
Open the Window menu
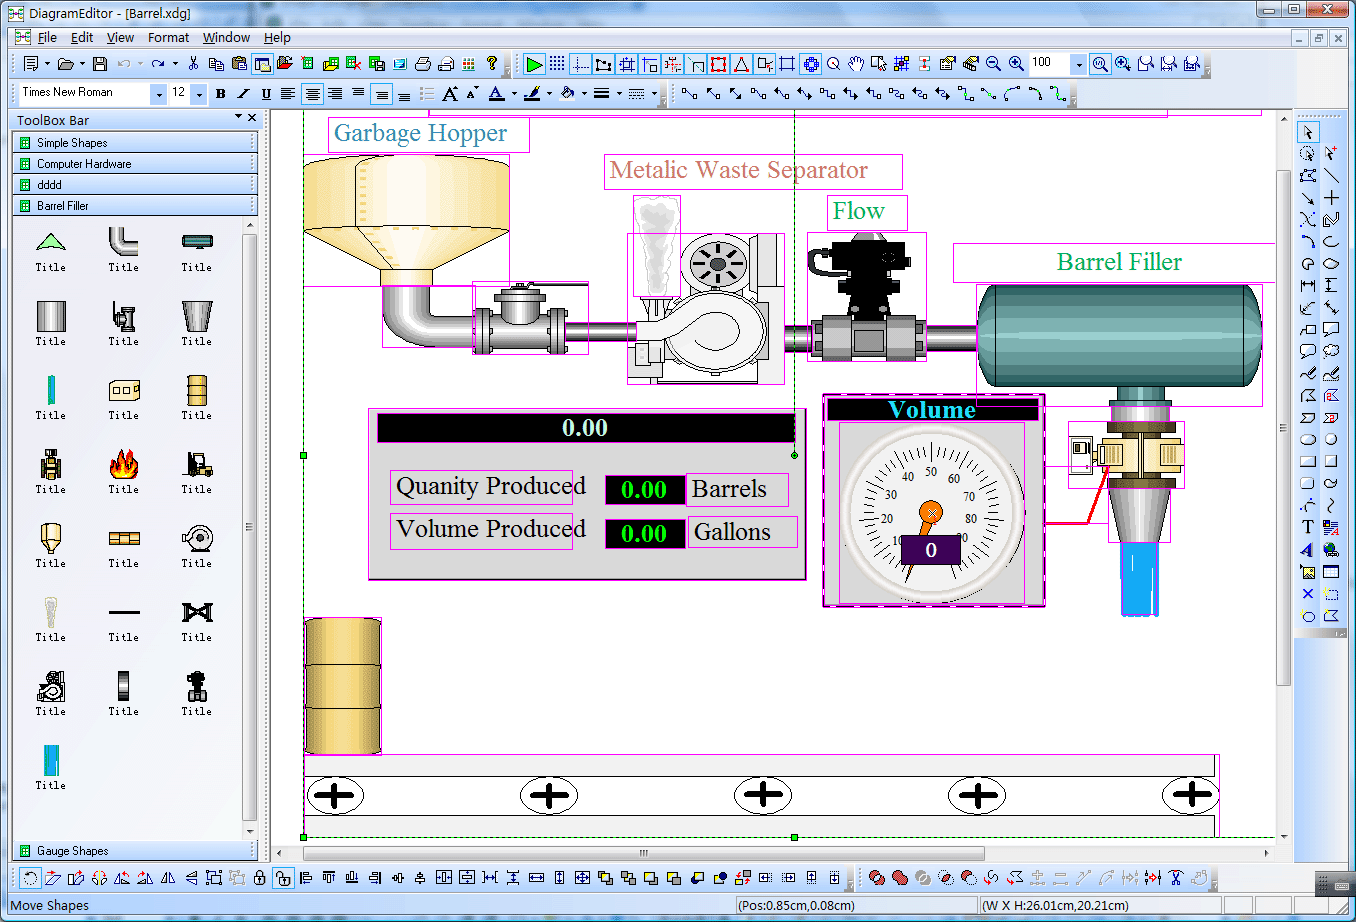point(226,38)
